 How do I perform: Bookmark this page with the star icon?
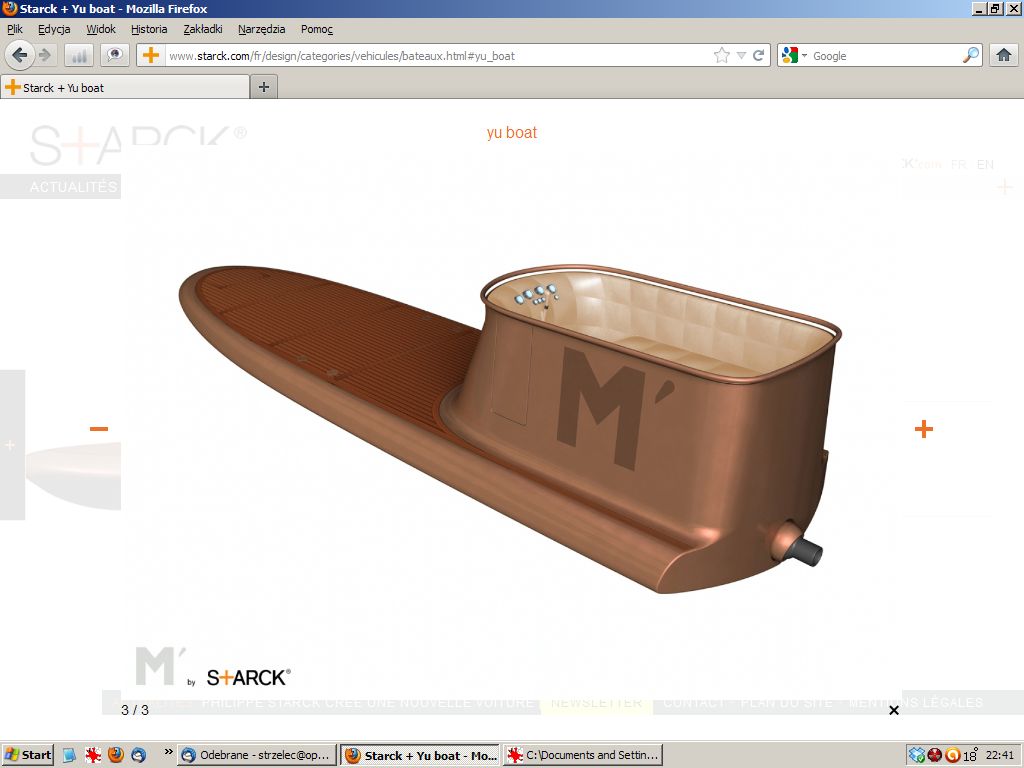pos(722,56)
